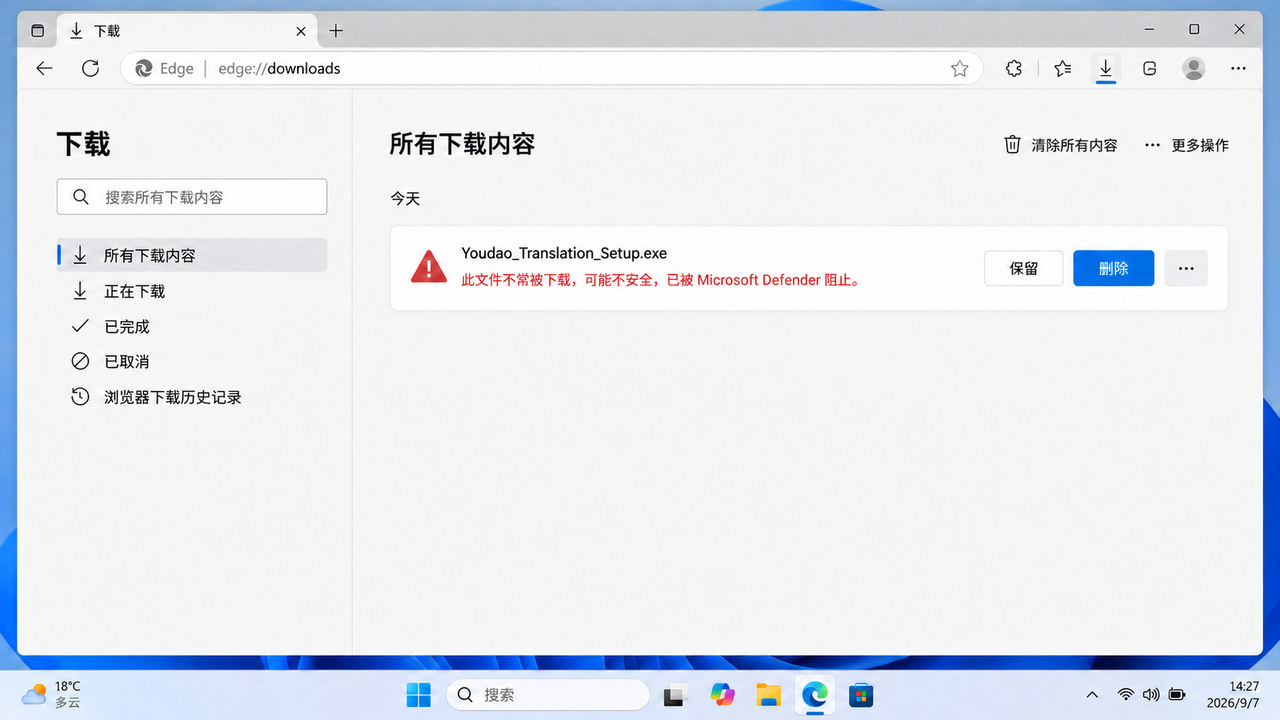Open the user profile avatar
This screenshot has width=1280, height=720.
click(x=1193, y=68)
